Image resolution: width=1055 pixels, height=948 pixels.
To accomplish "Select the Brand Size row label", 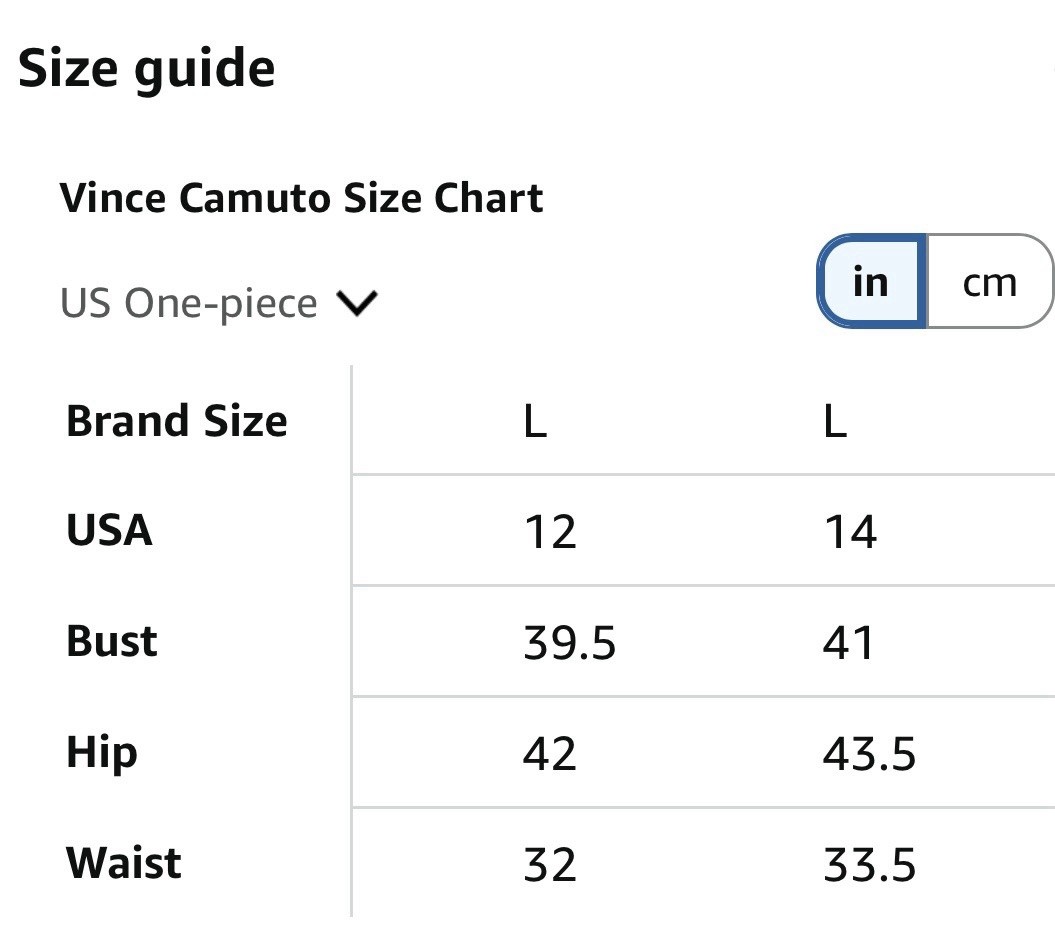I will pos(177,421).
